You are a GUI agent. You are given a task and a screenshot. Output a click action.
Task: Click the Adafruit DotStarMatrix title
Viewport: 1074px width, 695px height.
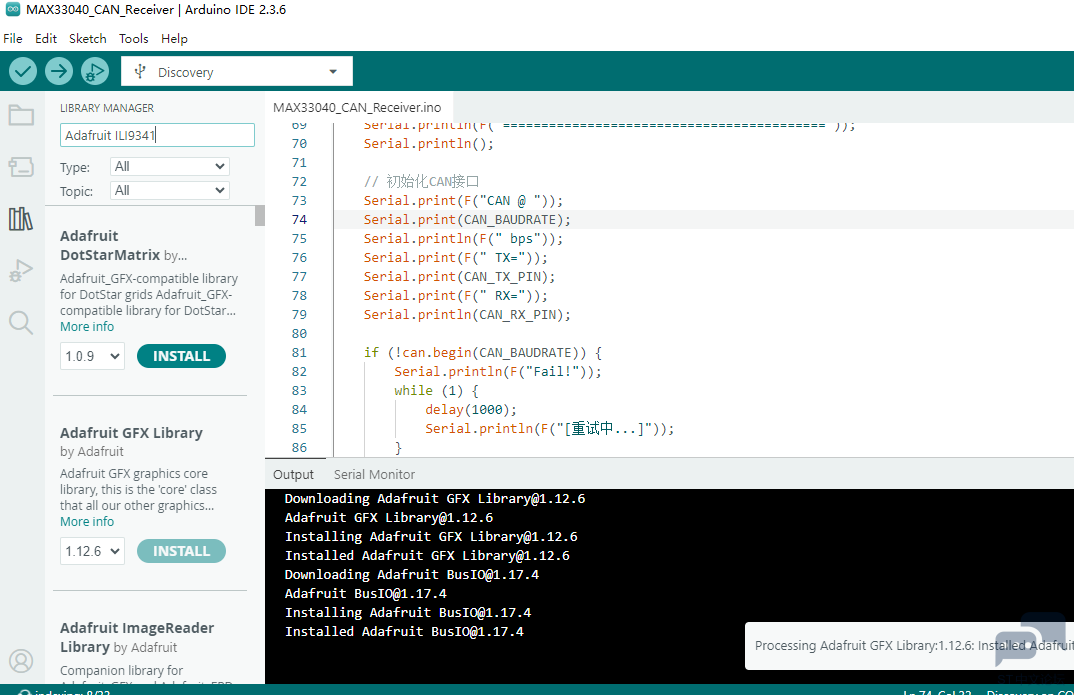pos(110,245)
